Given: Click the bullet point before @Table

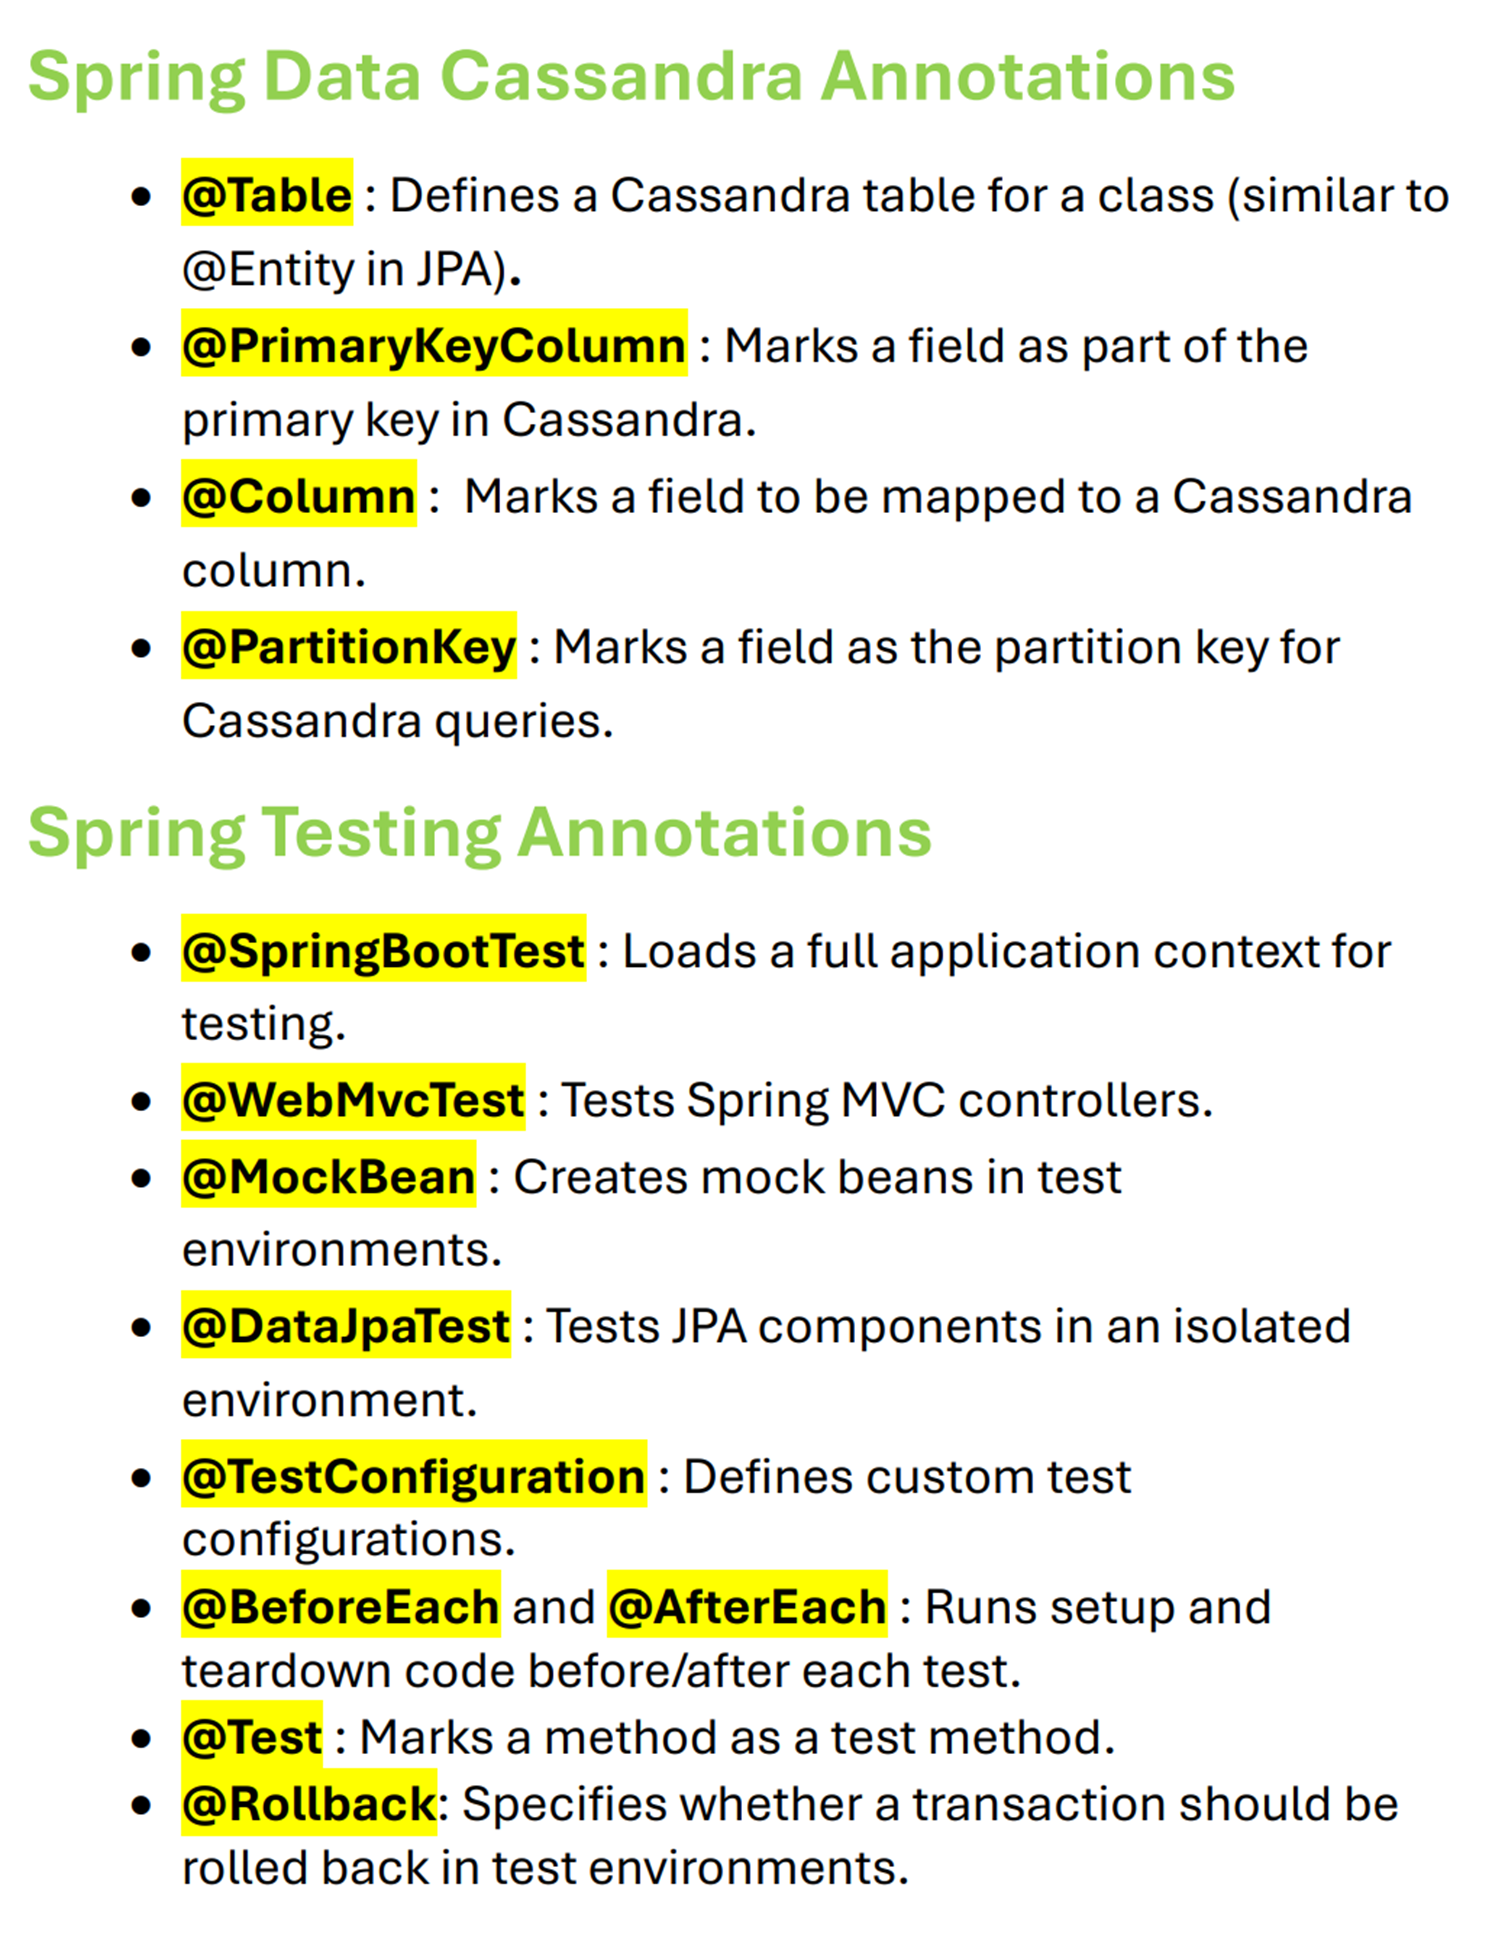Looking at the screenshot, I should click(141, 196).
